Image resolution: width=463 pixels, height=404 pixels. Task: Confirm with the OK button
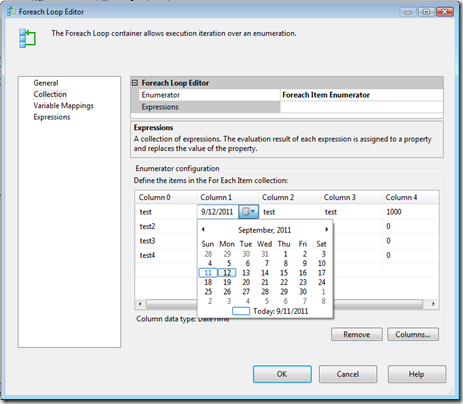(x=282, y=374)
